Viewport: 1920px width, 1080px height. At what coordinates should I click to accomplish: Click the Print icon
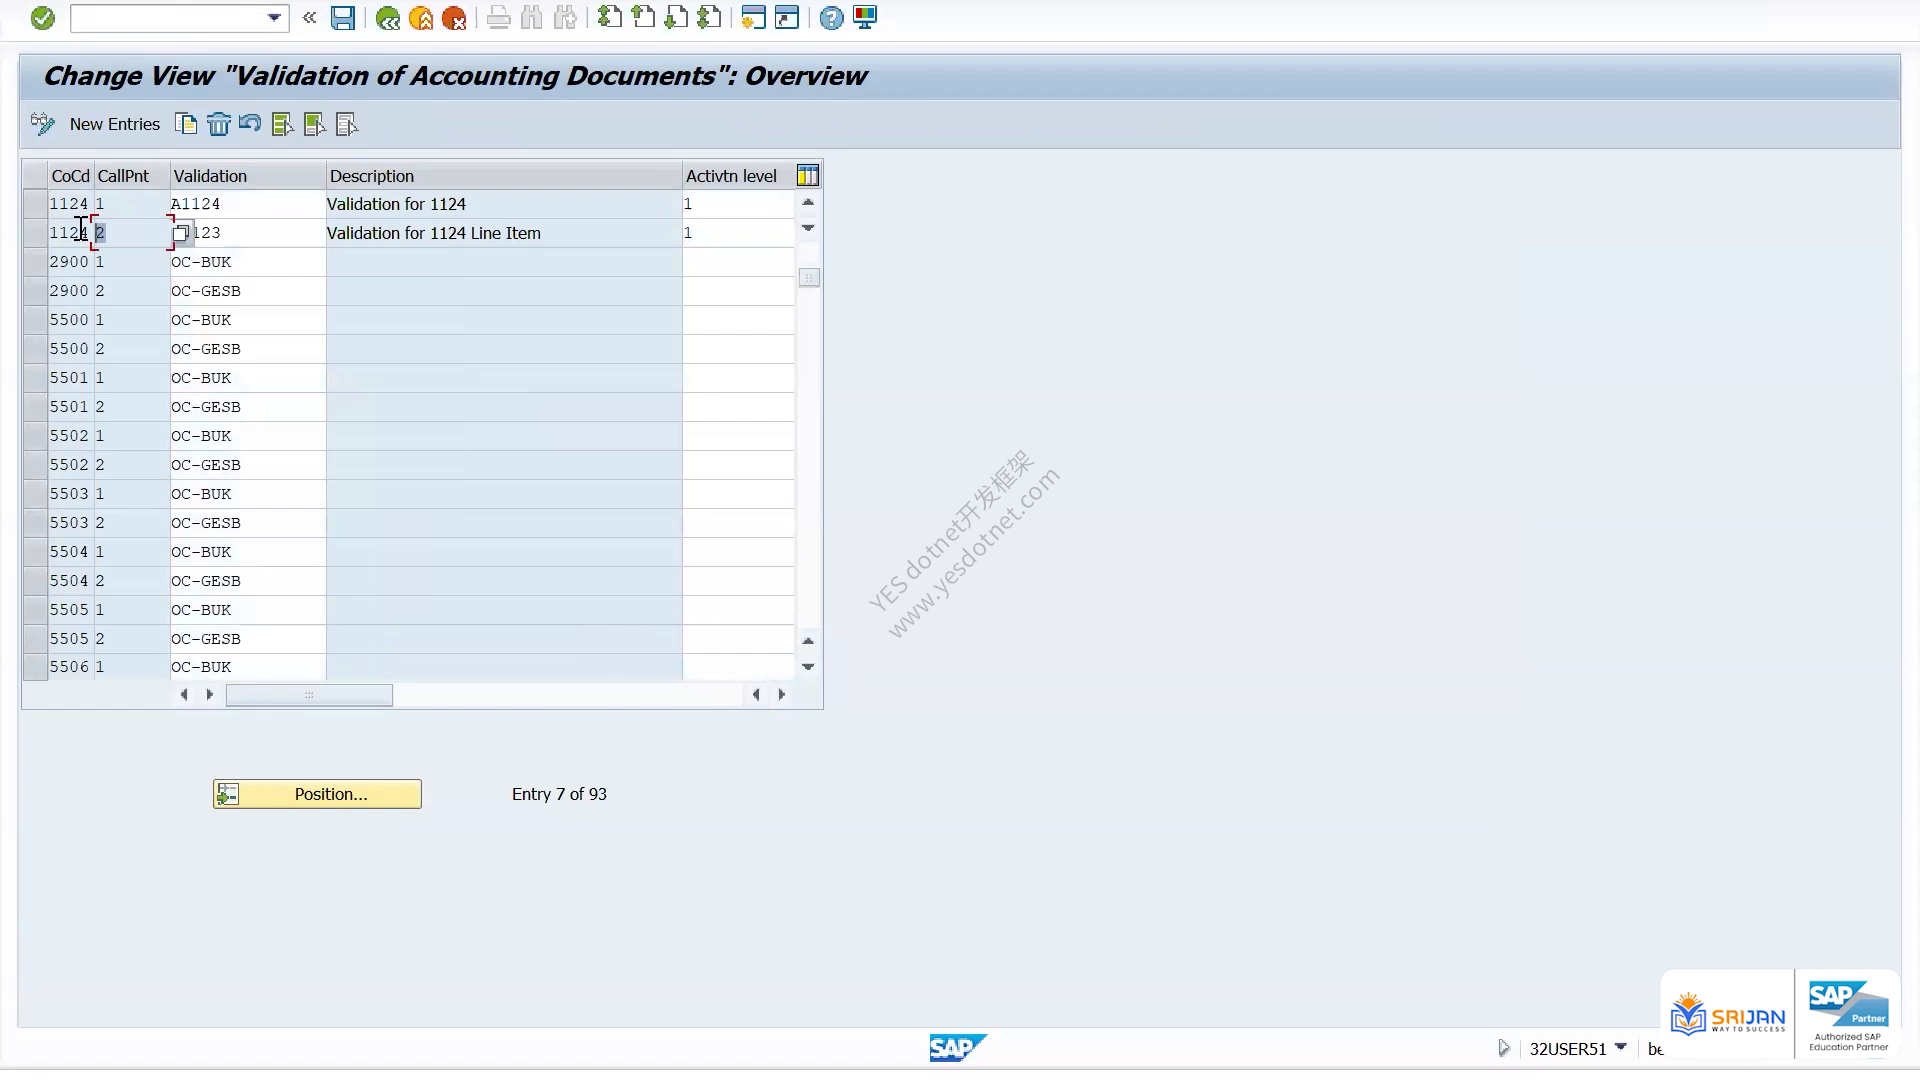(x=498, y=18)
